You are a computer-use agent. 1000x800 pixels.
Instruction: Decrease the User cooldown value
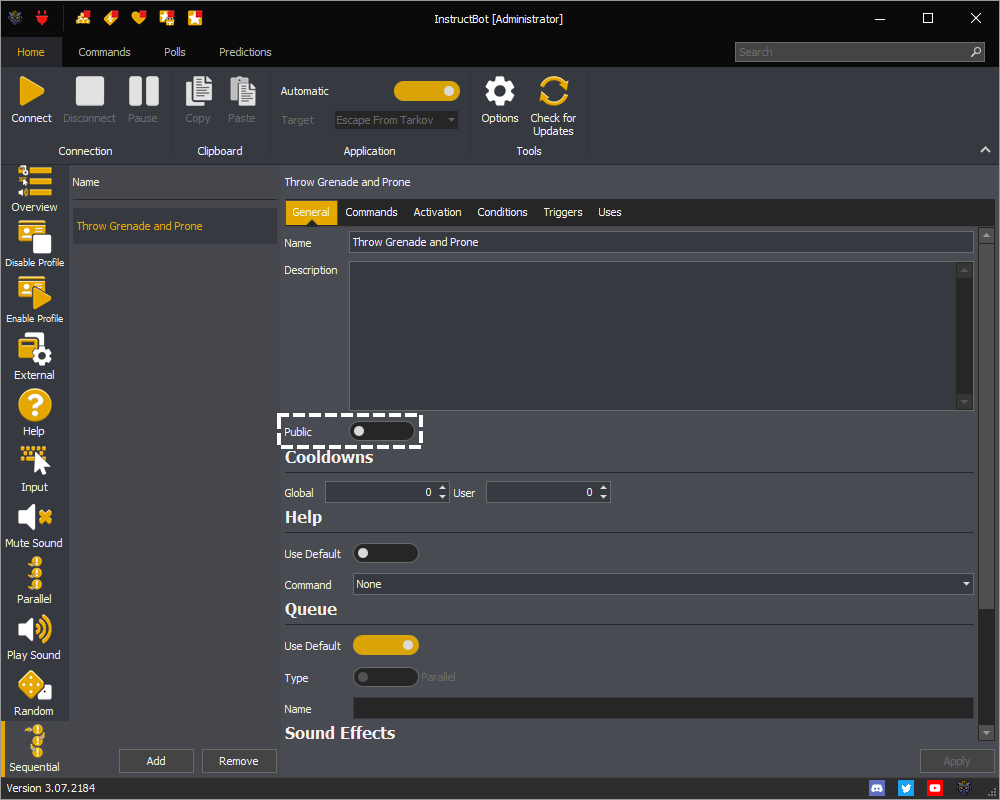[x=603, y=497]
